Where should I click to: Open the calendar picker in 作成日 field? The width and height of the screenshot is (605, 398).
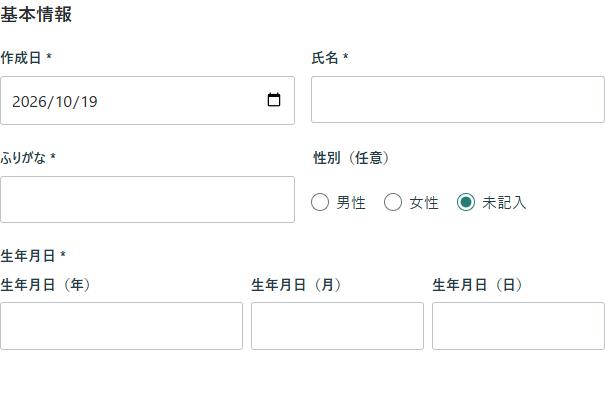point(274,100)
